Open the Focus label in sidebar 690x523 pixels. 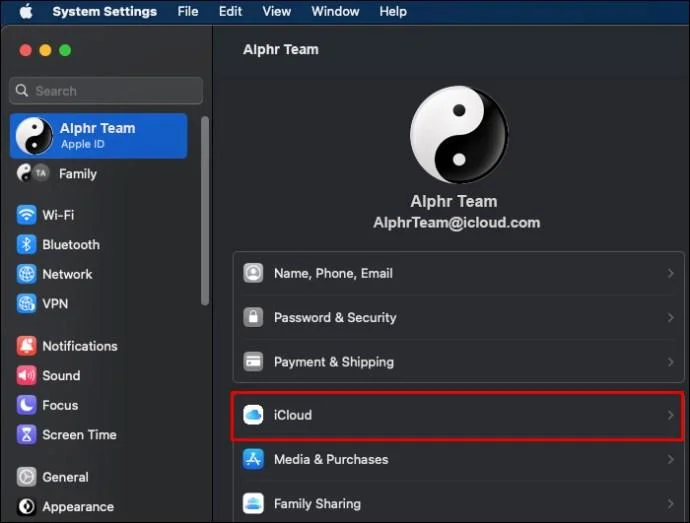coord(60,405)
